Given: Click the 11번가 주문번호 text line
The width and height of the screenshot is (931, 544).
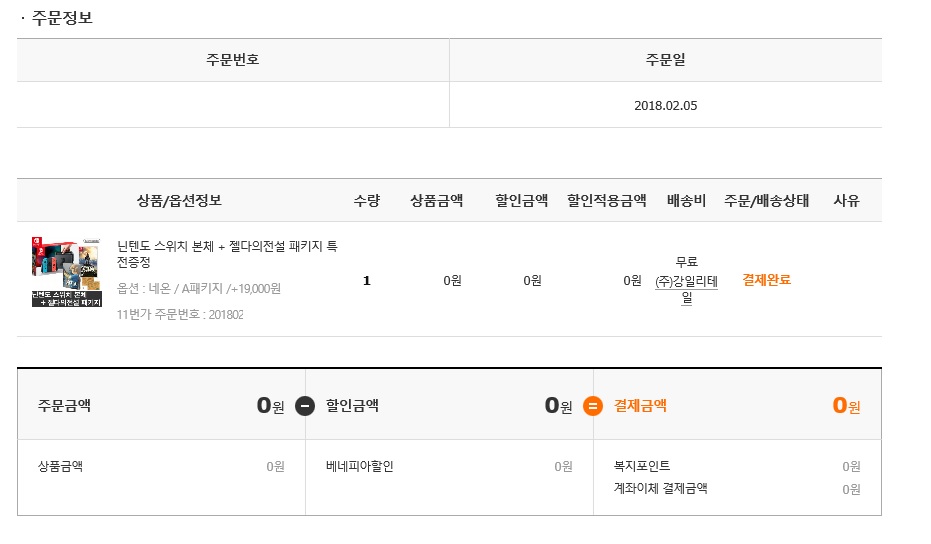Looking at the screenshot, I should click(180, 314).
